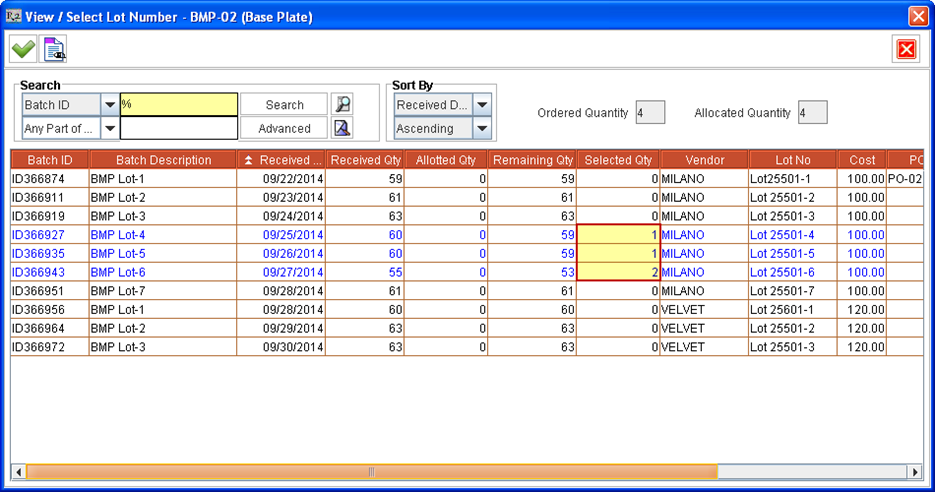
Task: Click the yellow search text field containing %
Action: pyautogui.click(x=178, y=105)
